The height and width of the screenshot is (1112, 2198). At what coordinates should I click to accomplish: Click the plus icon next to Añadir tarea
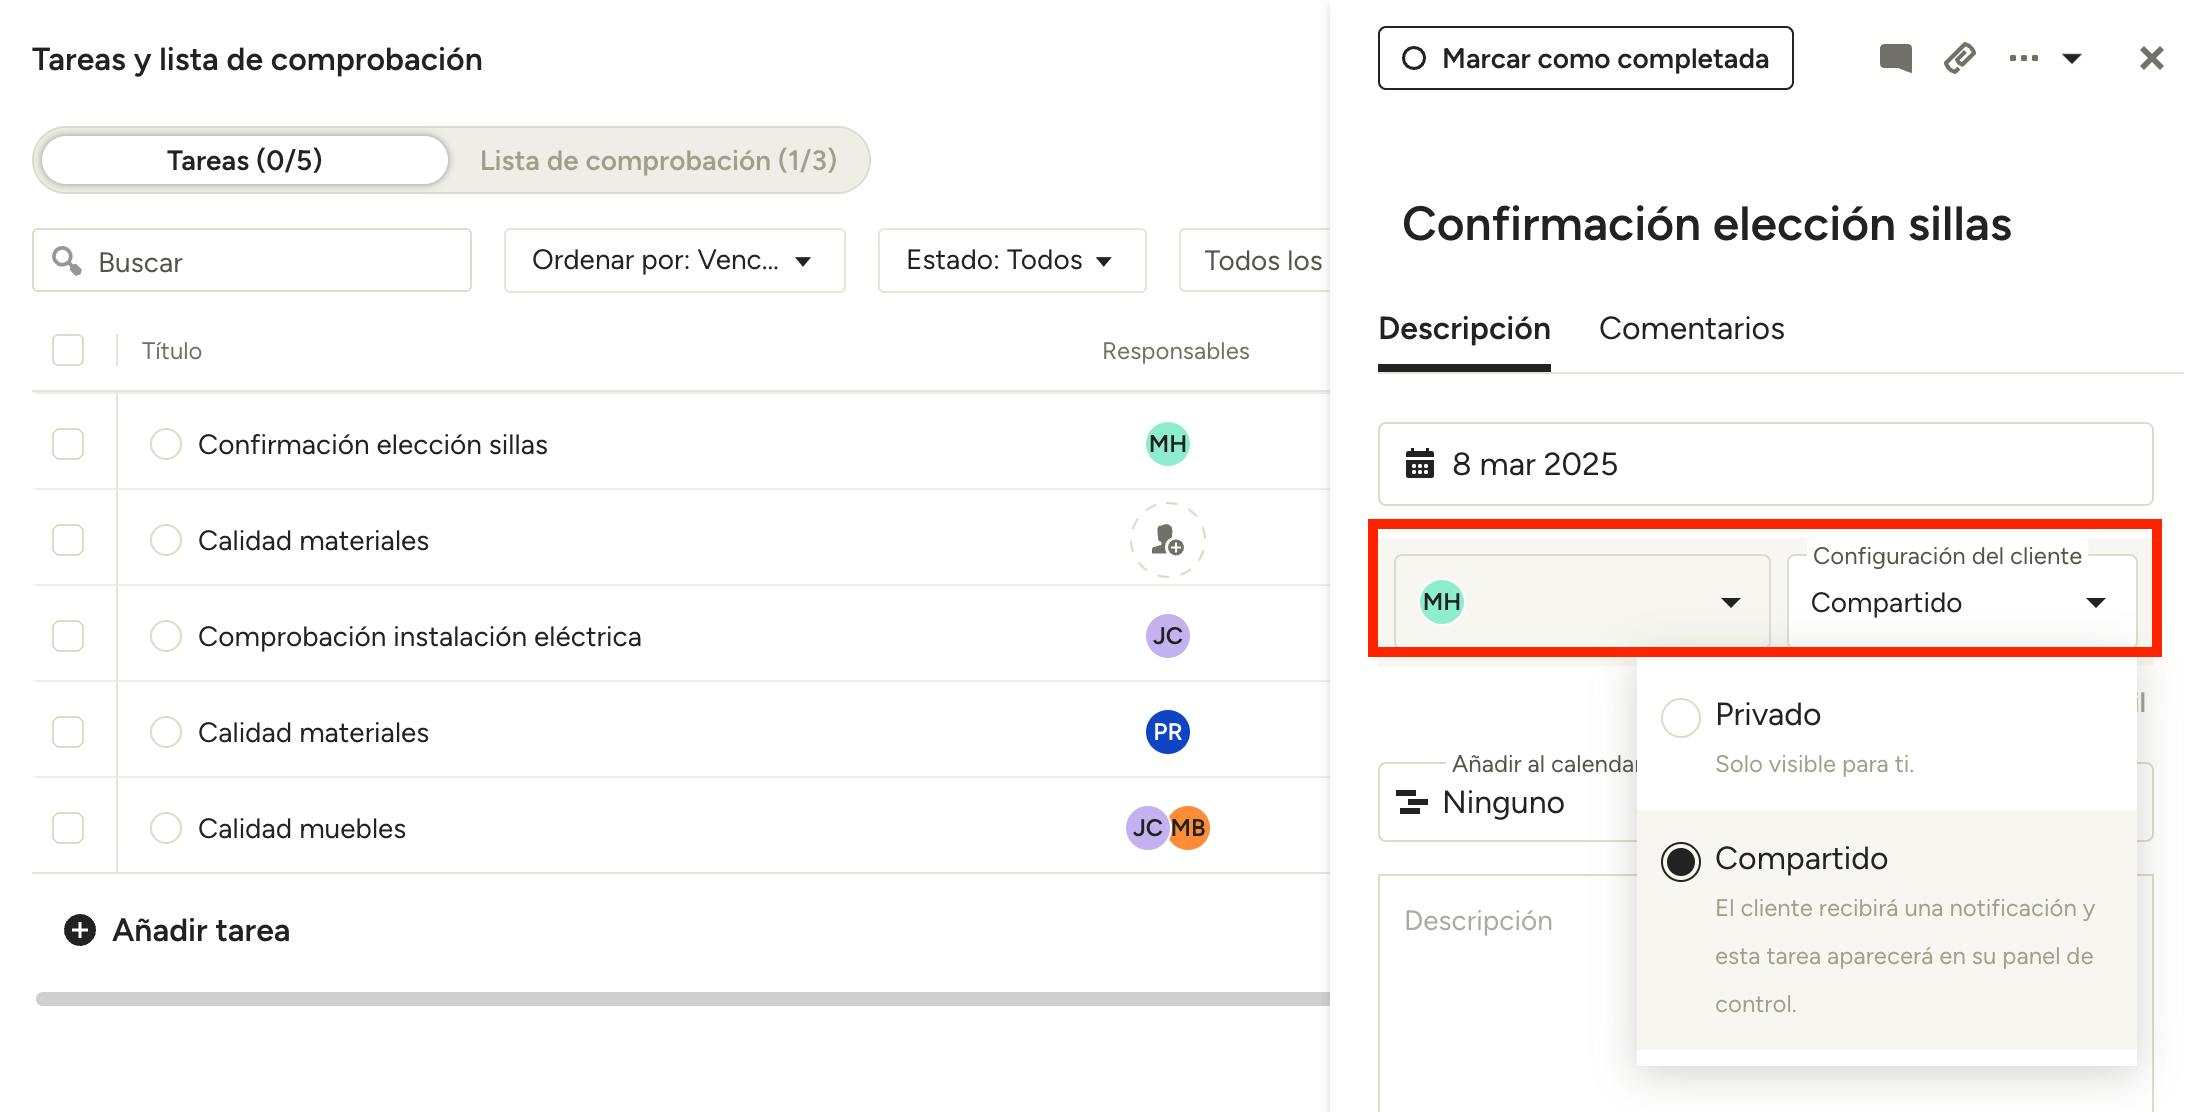80,930
